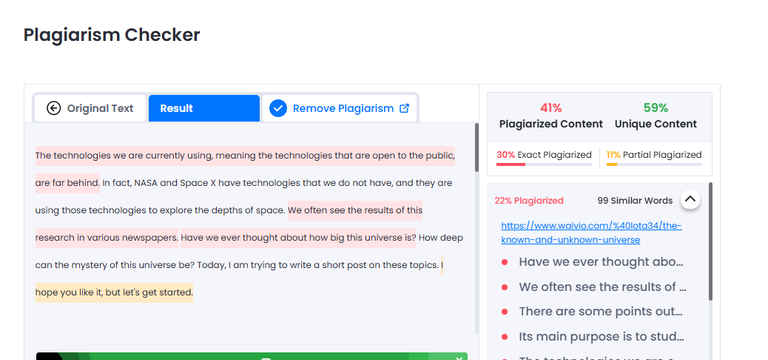
Task: Select match 'There are some points out...'
Action: [x=600, y=312]
